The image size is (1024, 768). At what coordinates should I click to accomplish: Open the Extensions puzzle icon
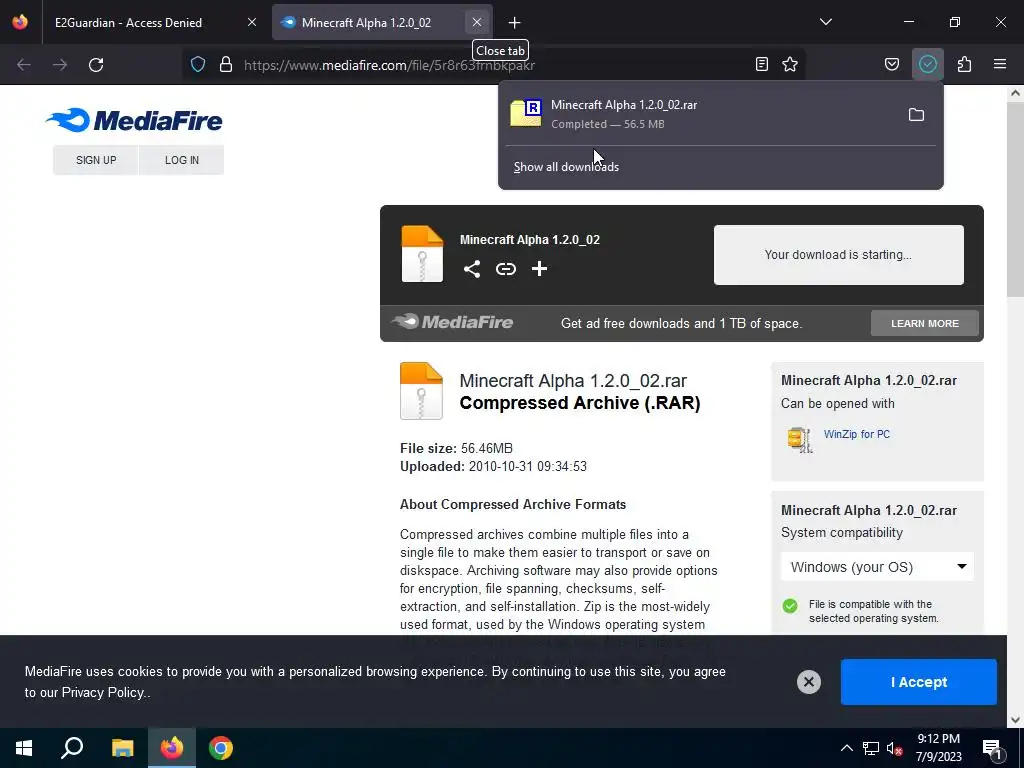pyautogui.click(x=964, y=64)
